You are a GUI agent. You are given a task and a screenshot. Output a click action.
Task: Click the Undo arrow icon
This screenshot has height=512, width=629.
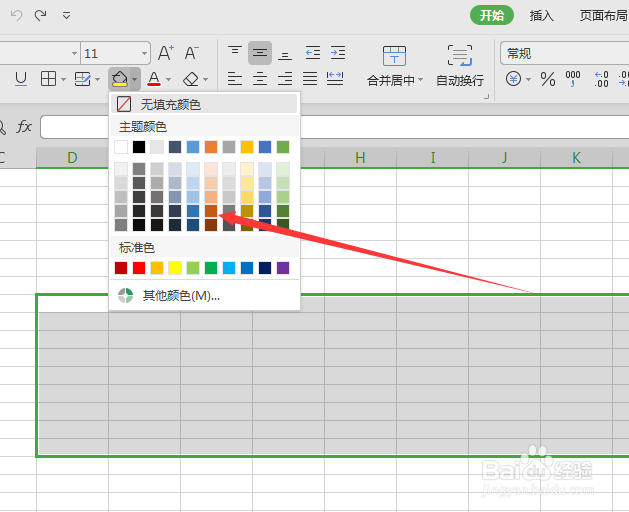(x=16, y=16)
